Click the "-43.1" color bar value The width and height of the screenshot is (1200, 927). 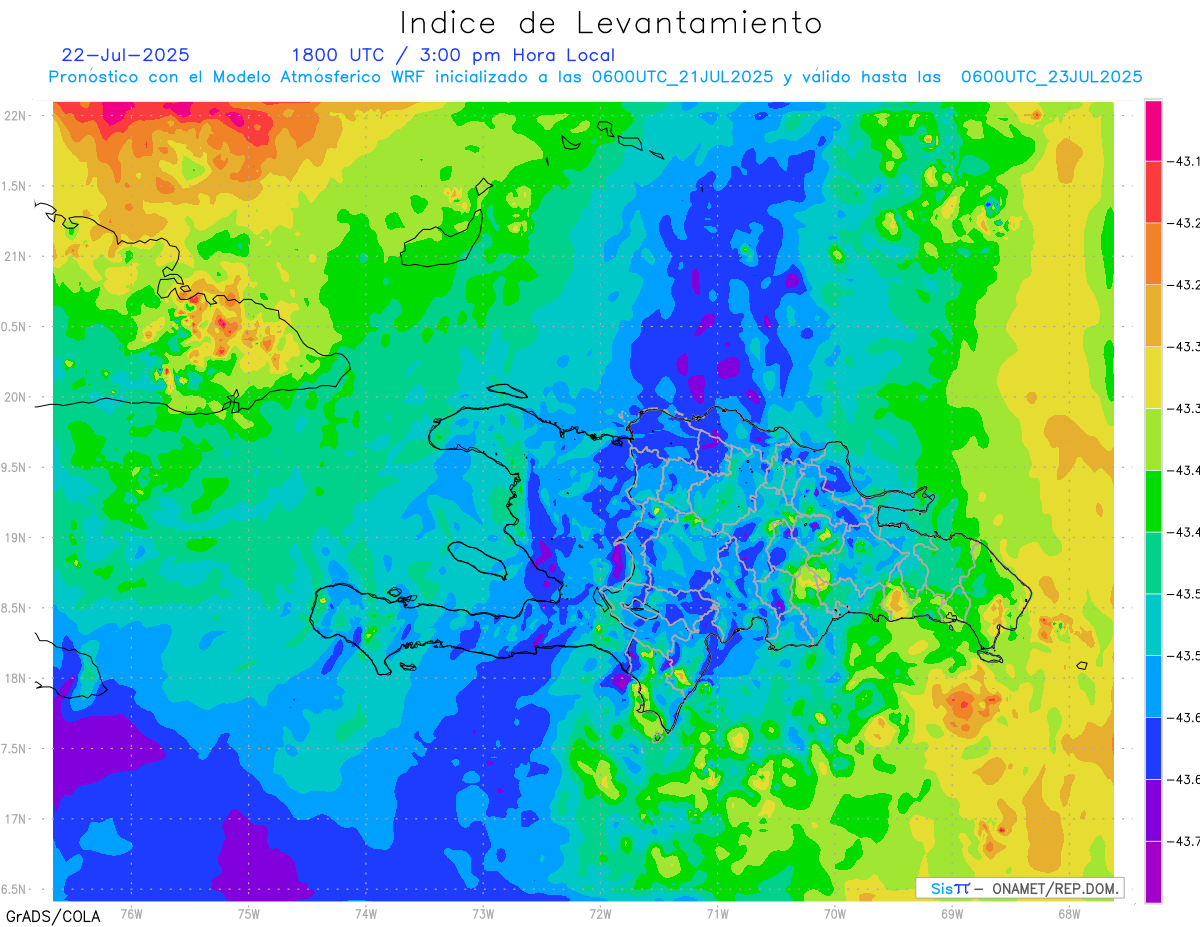point(1185,161)
